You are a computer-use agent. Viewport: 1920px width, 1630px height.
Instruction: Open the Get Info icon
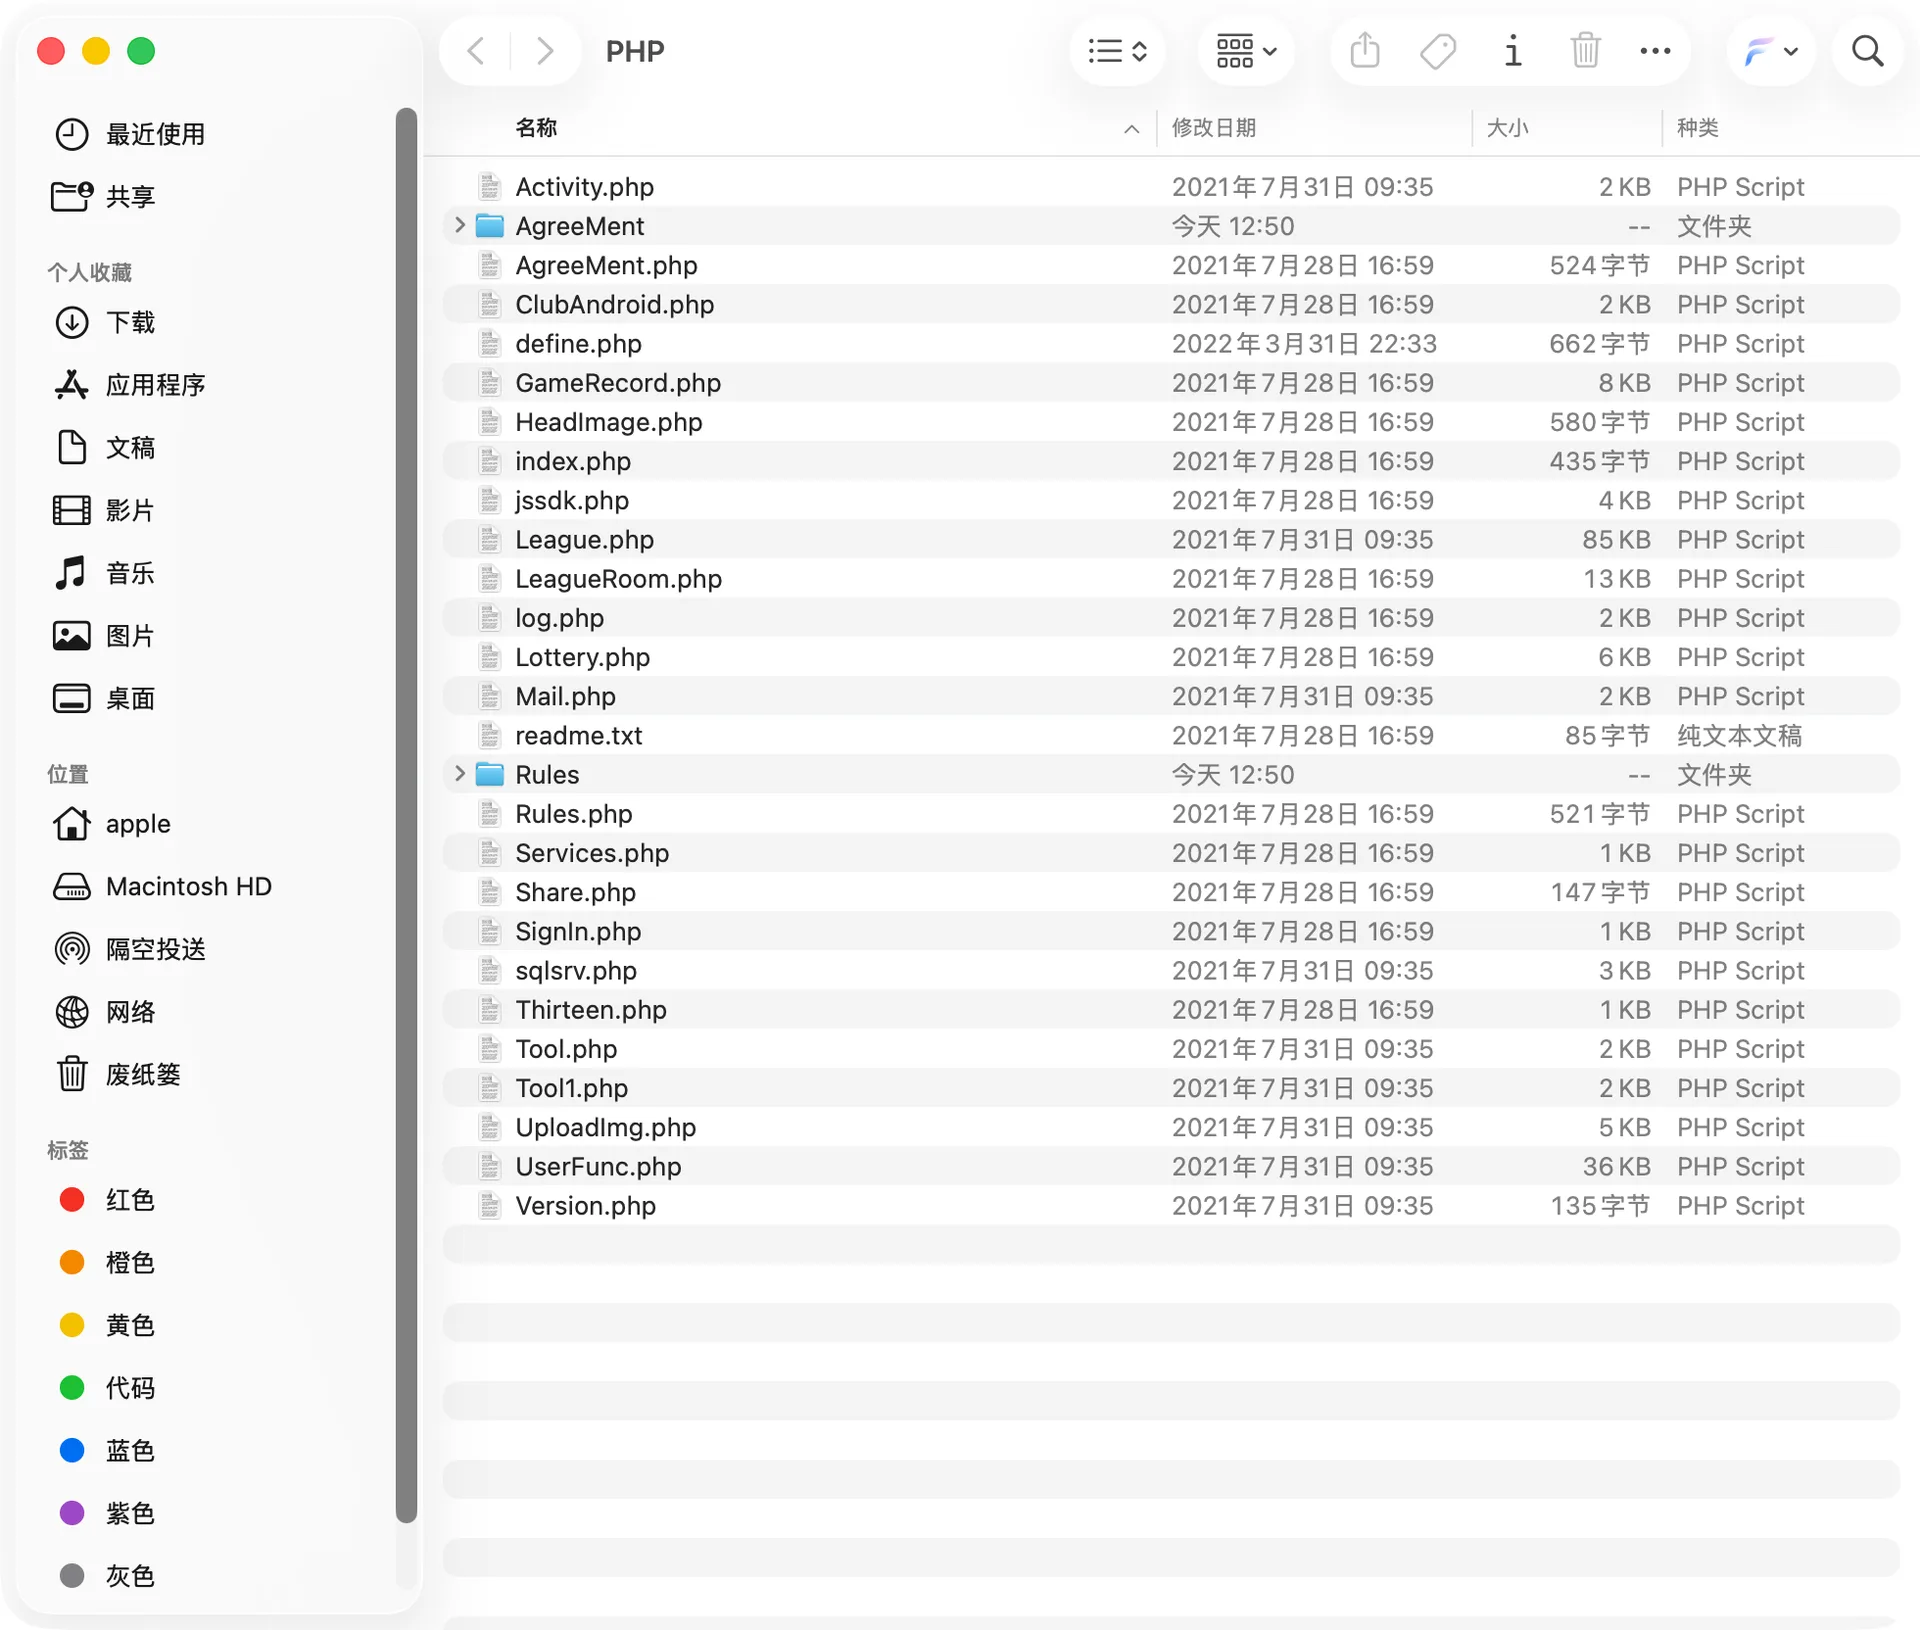tap(1512, 51)
